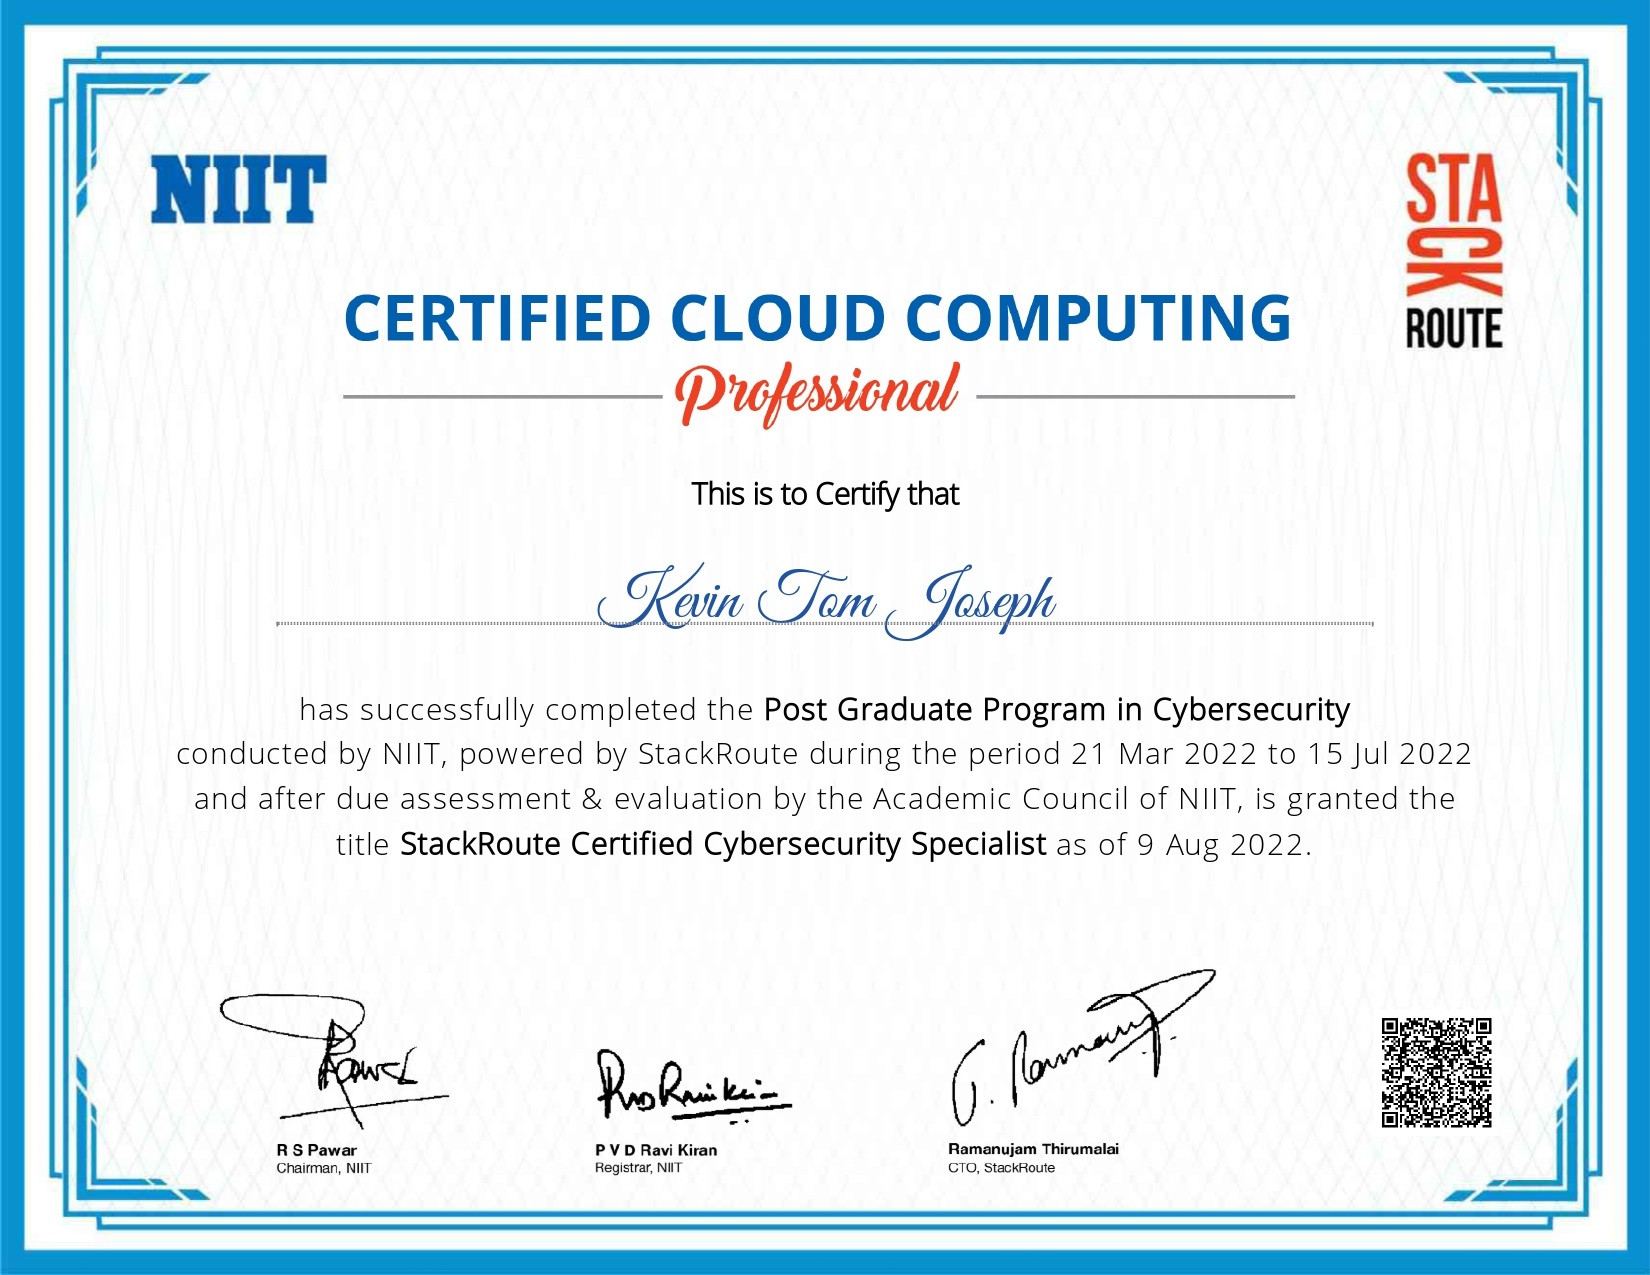Click "has successfully completed the" phrase

[x=526, y=710]
